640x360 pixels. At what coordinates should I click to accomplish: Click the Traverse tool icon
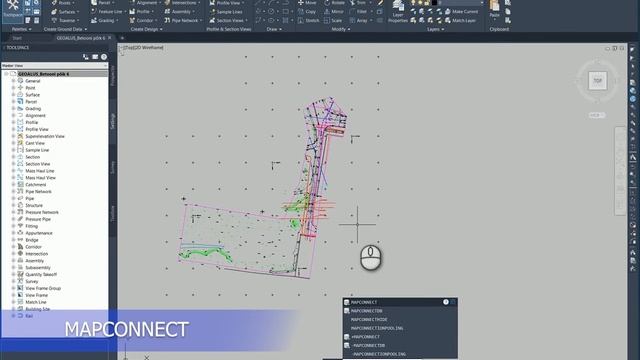pyautogui.click(x=54, y=20)
